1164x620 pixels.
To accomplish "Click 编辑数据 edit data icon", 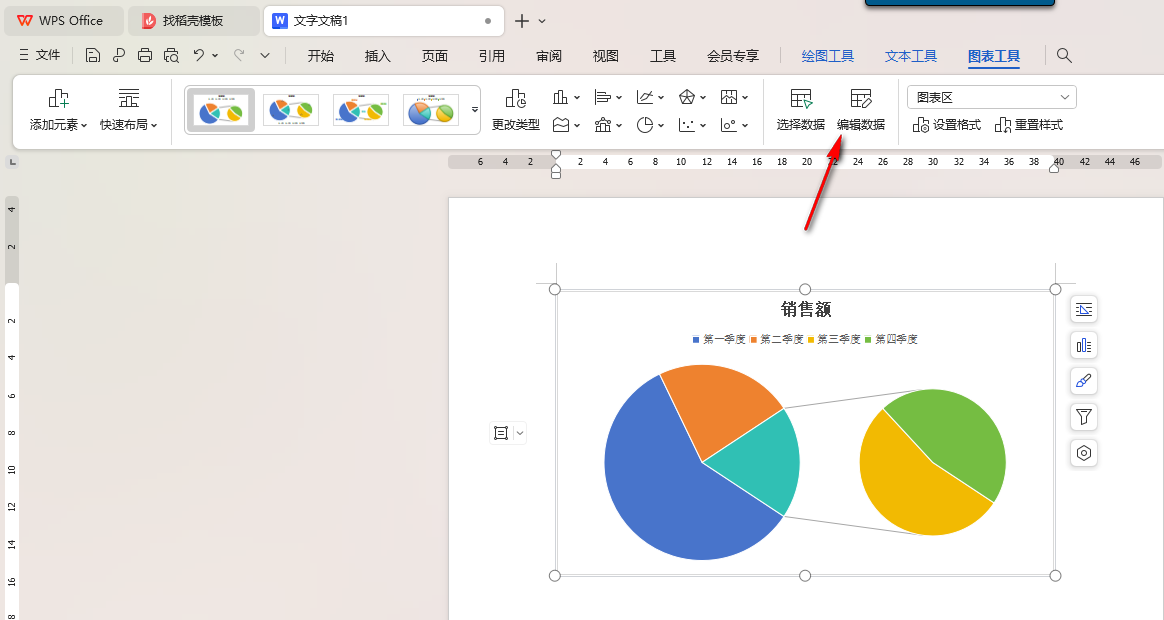I will point(861,98).
